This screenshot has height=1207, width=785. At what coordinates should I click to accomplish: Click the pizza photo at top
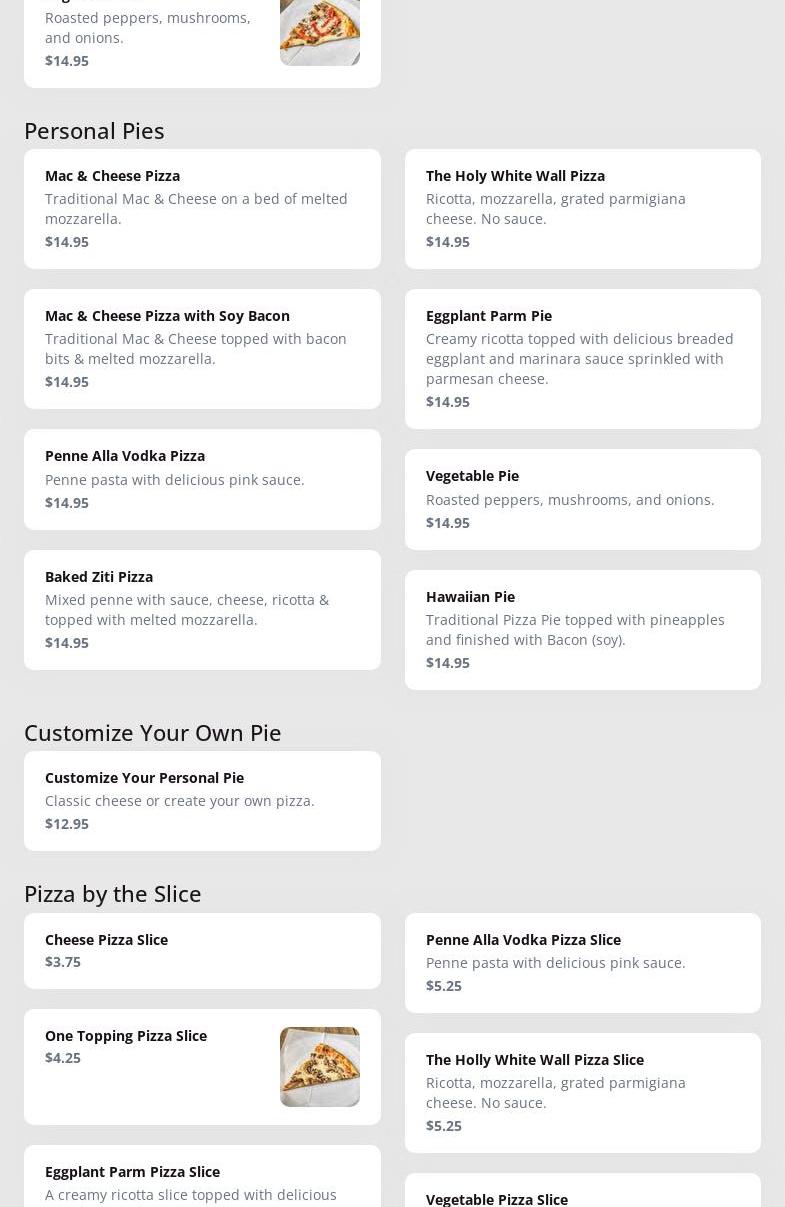pos(320,30)
